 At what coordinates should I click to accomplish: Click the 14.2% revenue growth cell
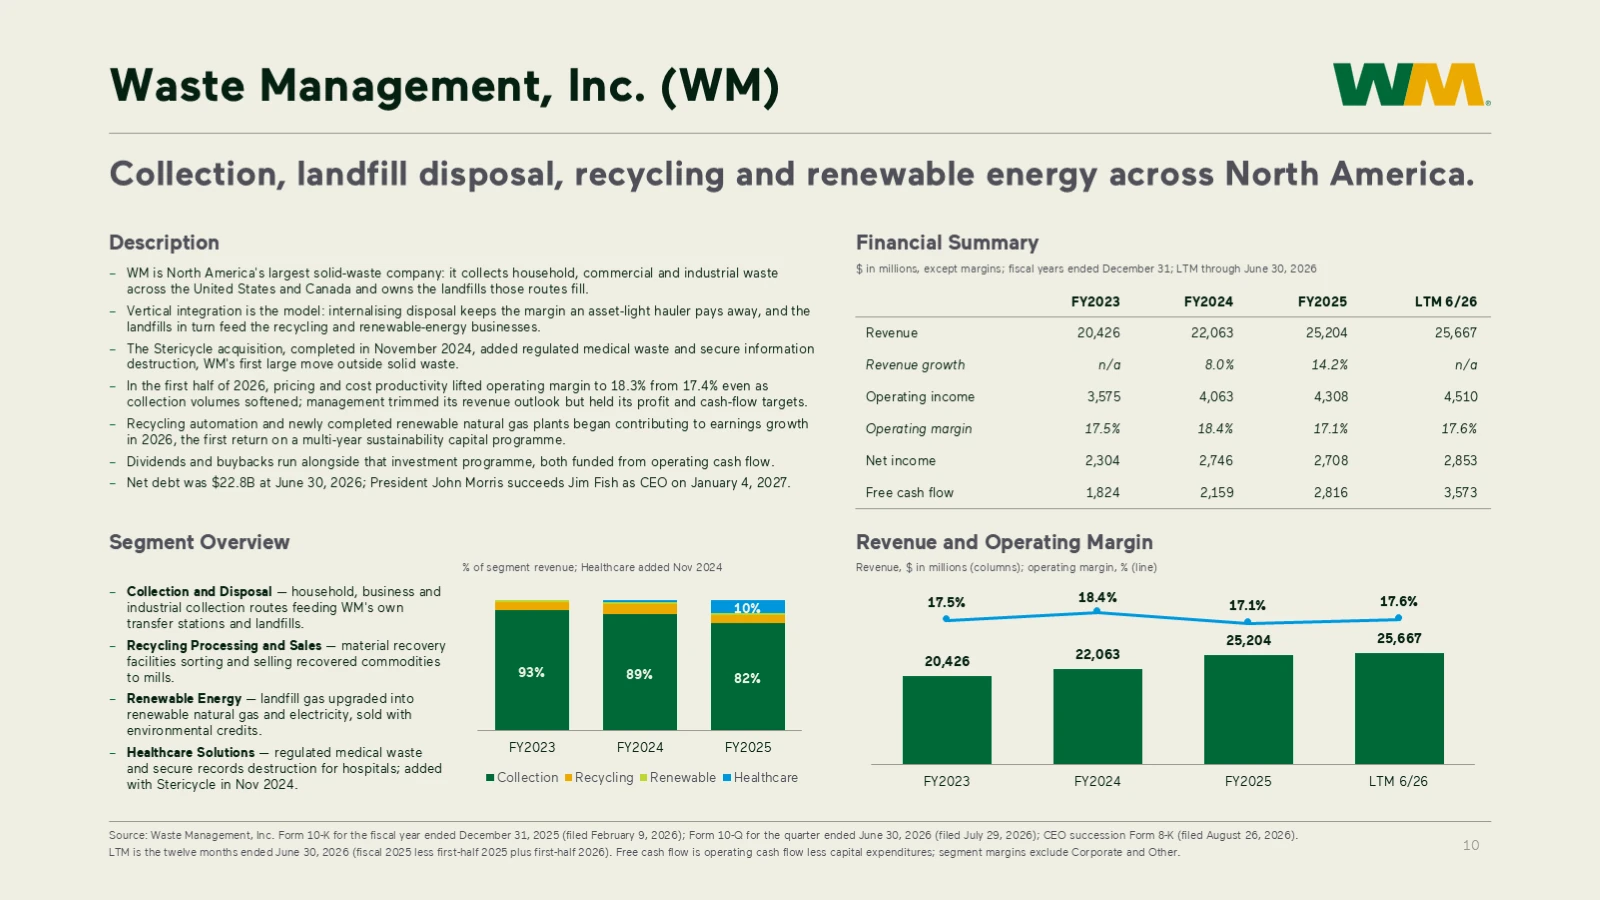[x=1329, y=365]
